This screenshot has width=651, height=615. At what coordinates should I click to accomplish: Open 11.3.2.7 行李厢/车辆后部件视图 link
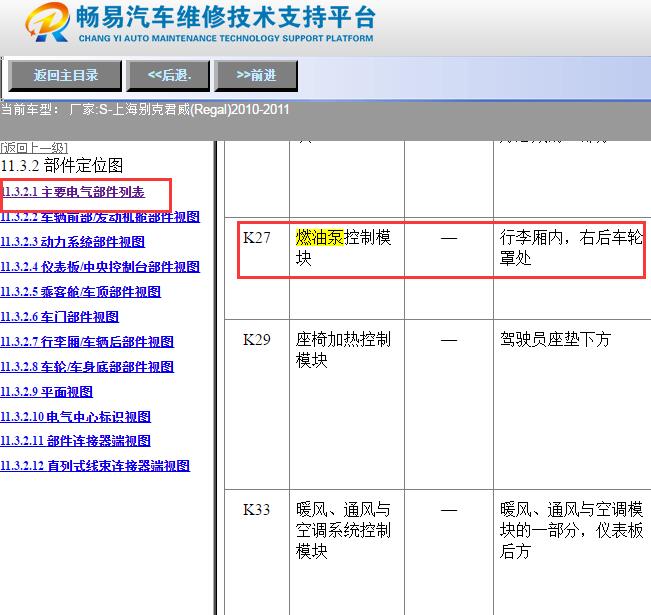click(x=87, y=342)
